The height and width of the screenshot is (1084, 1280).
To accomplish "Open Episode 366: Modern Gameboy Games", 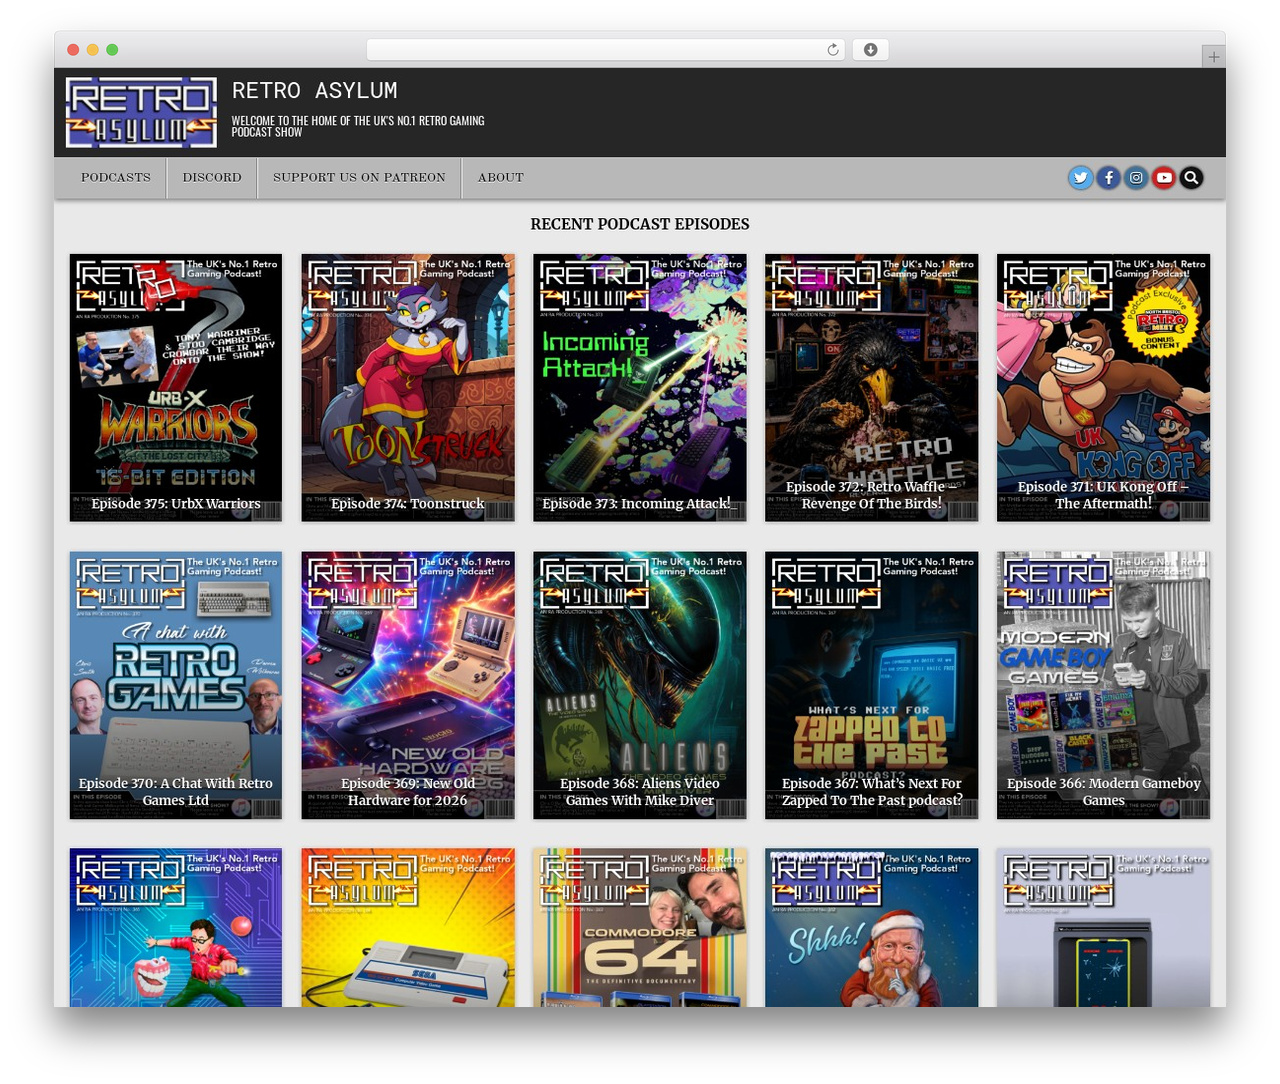I will (1104, 685).
